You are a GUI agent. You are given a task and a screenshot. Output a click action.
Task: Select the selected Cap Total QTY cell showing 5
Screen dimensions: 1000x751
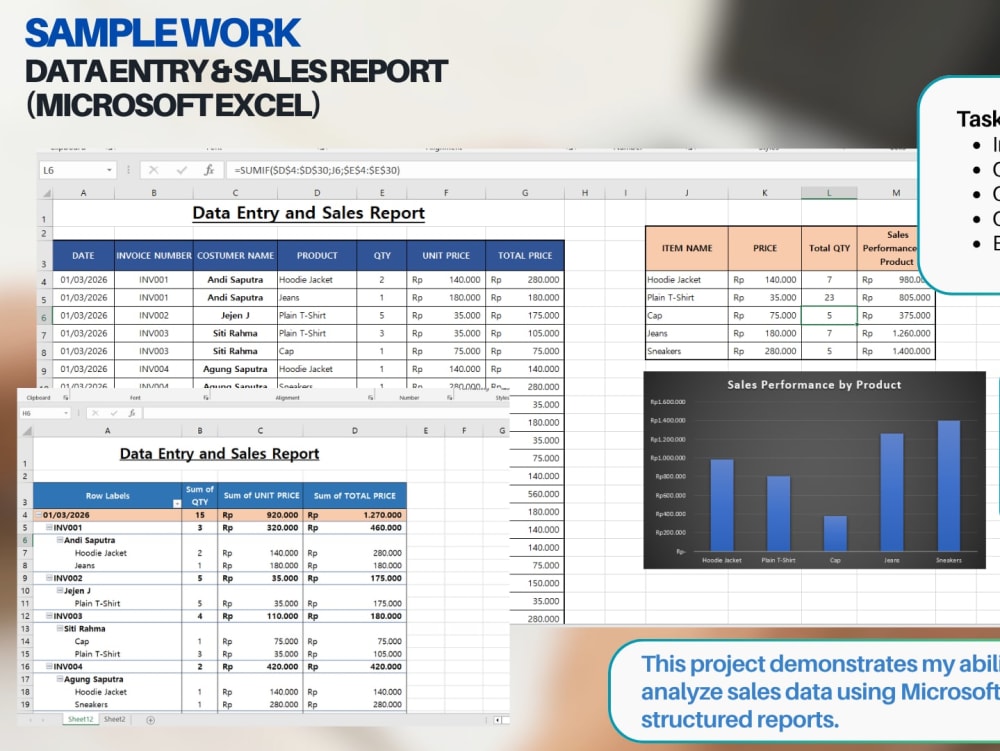coord(829,315)
